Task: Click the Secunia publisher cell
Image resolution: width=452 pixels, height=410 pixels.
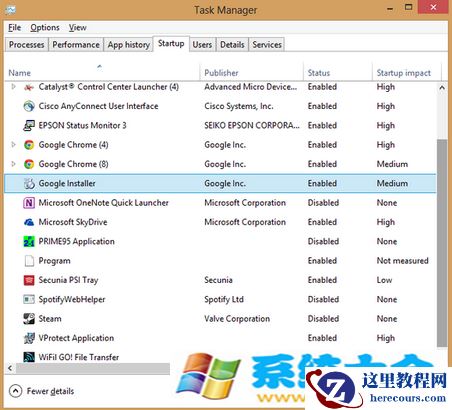Action: coord(218,280)
